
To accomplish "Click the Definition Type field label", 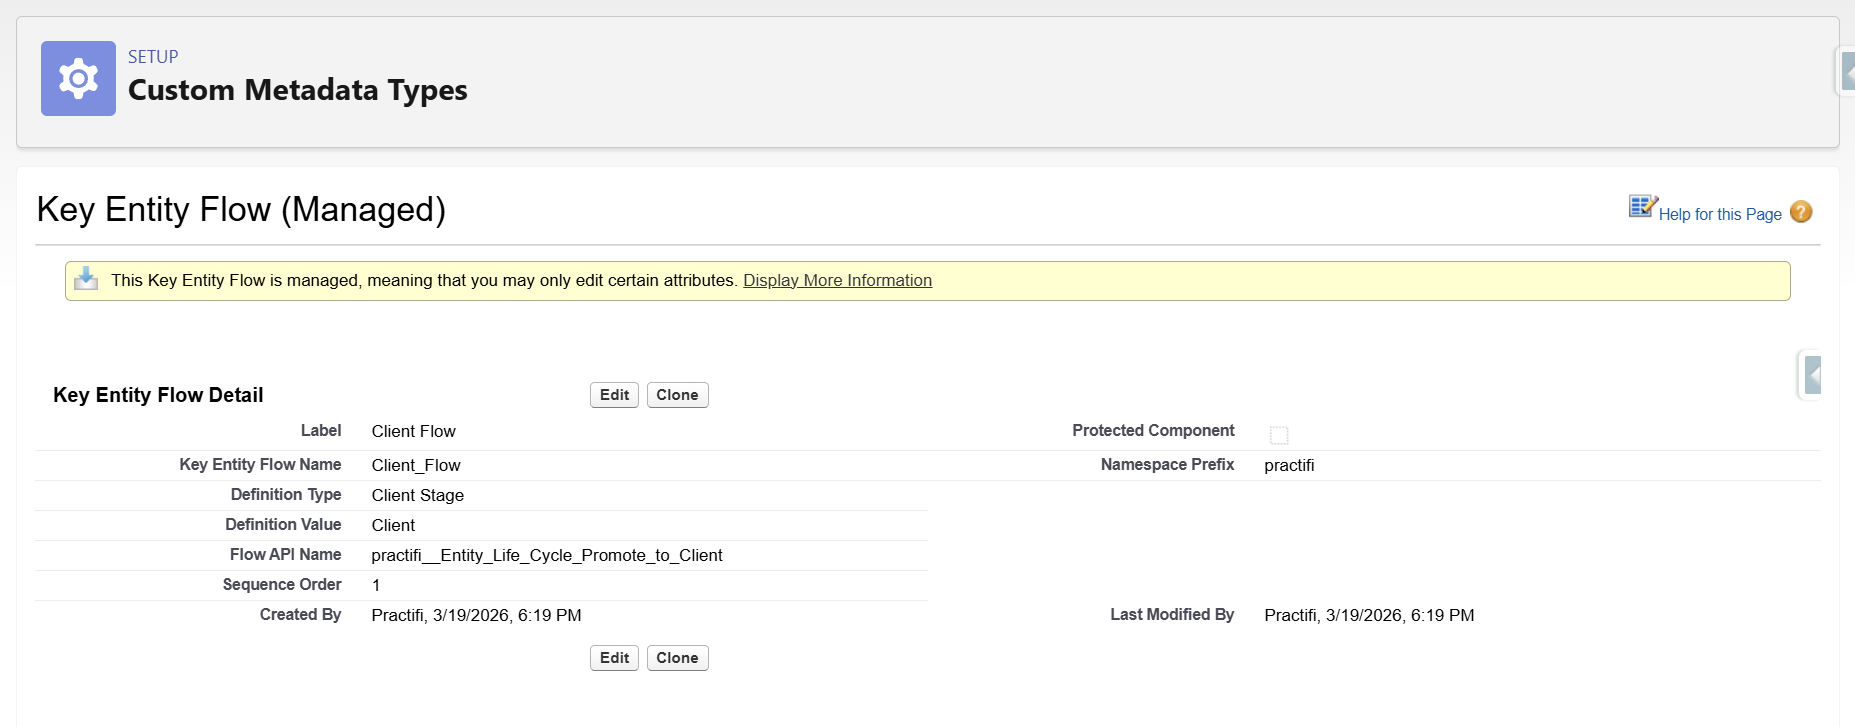I will (286, 494).
